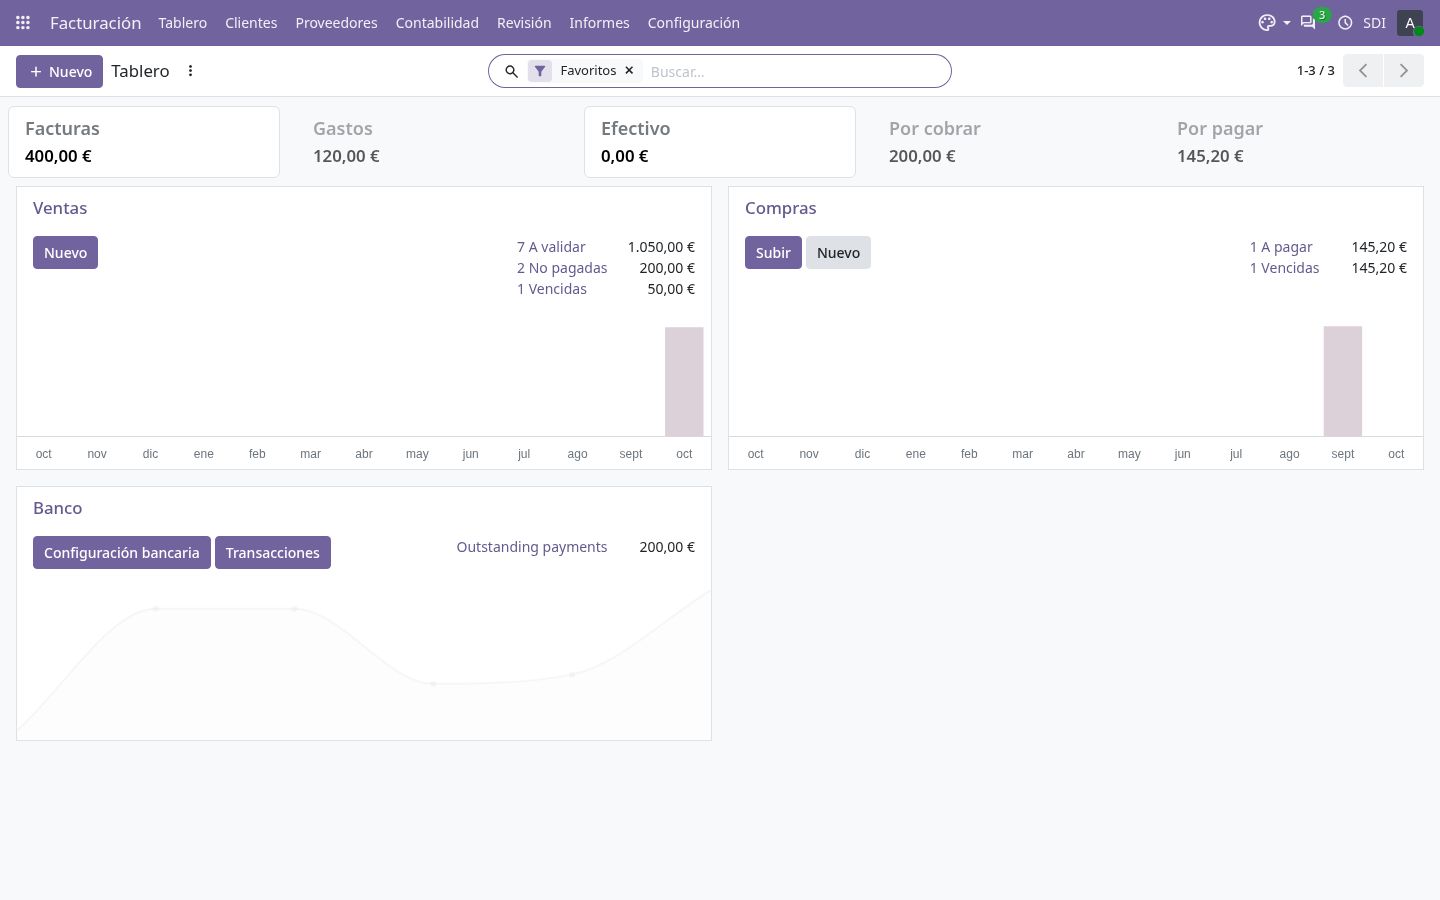1440x900 pixels.
Task: Click the 50,00 € amount in Ventas
Action: (671, 289)
